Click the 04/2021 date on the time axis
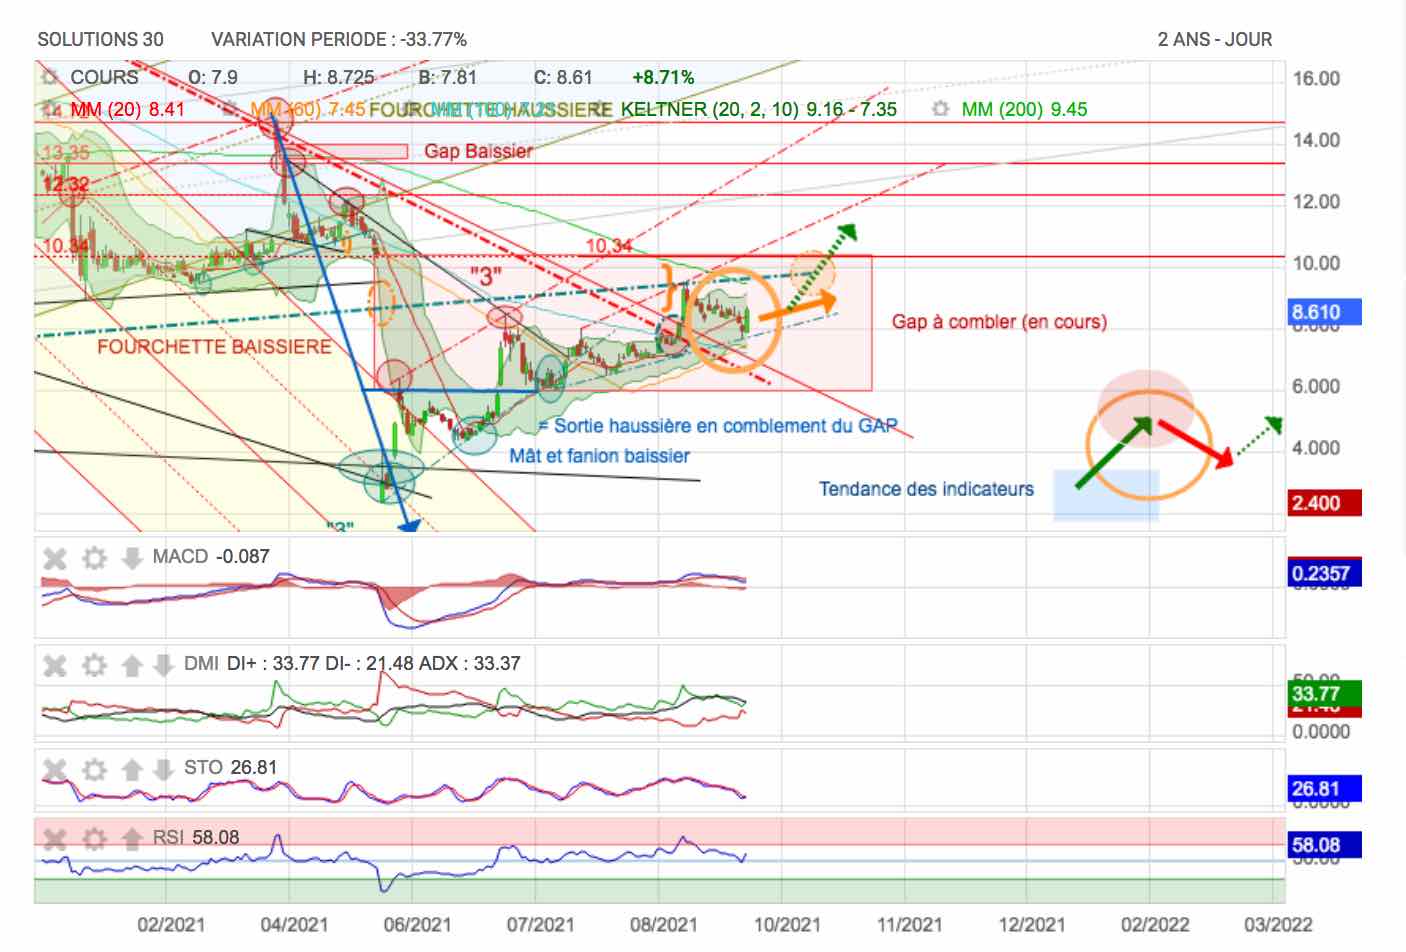The height and width of the screenshot is (952, 1406). [x=294, y=925]
